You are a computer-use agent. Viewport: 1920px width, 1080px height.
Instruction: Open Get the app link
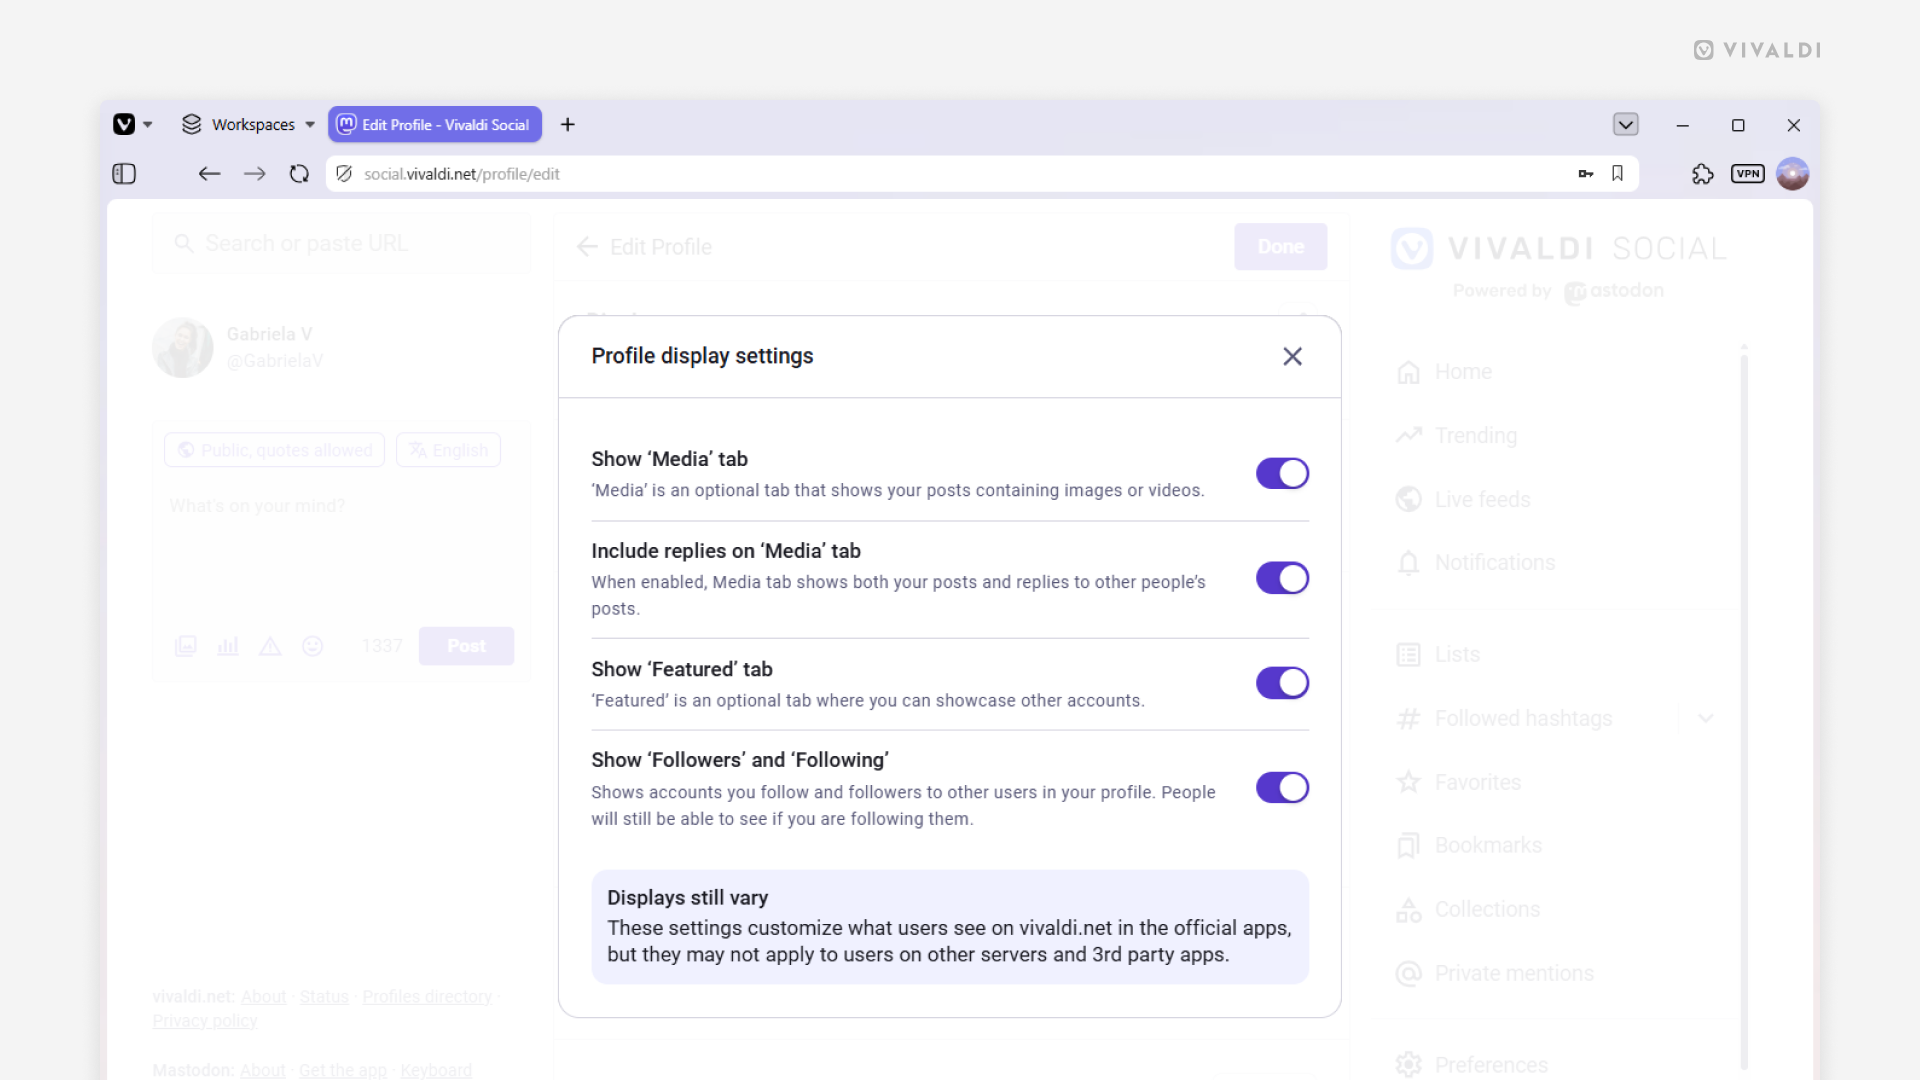(343, 1071)
